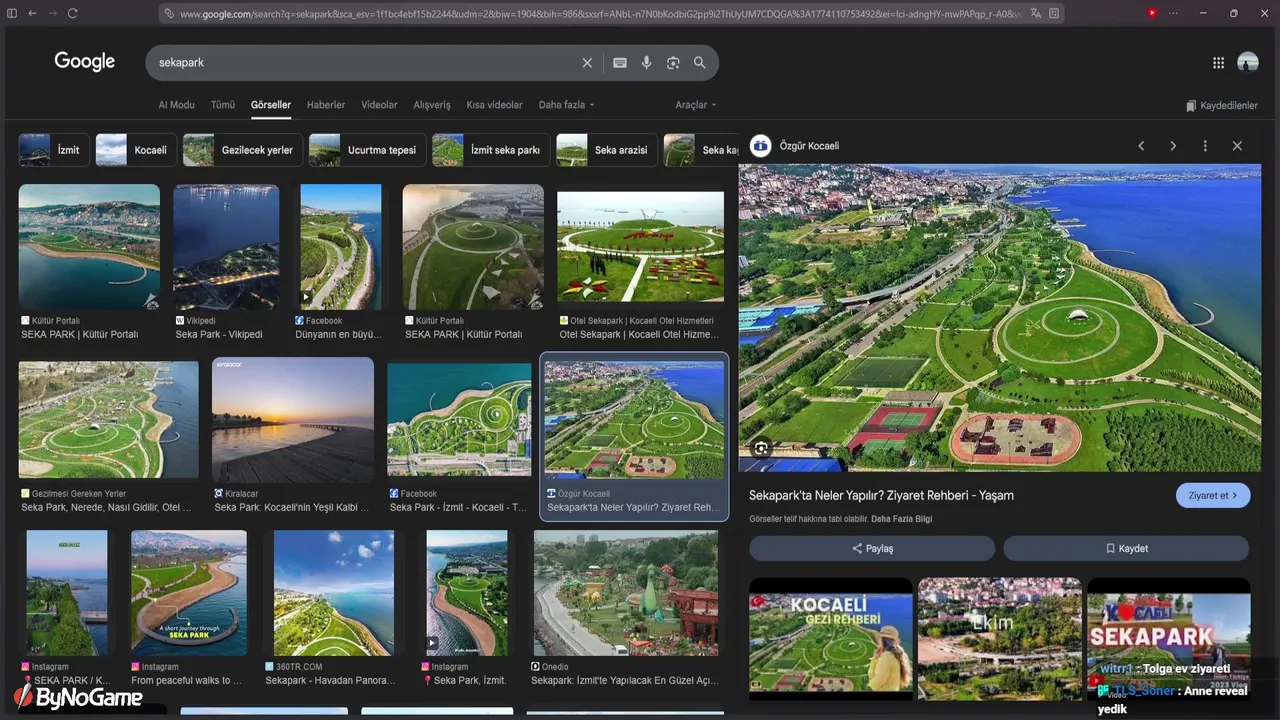This screenshot has width=1280, height=720.
Task: Open Google Lens image search icon
Action: pos(673,62)
